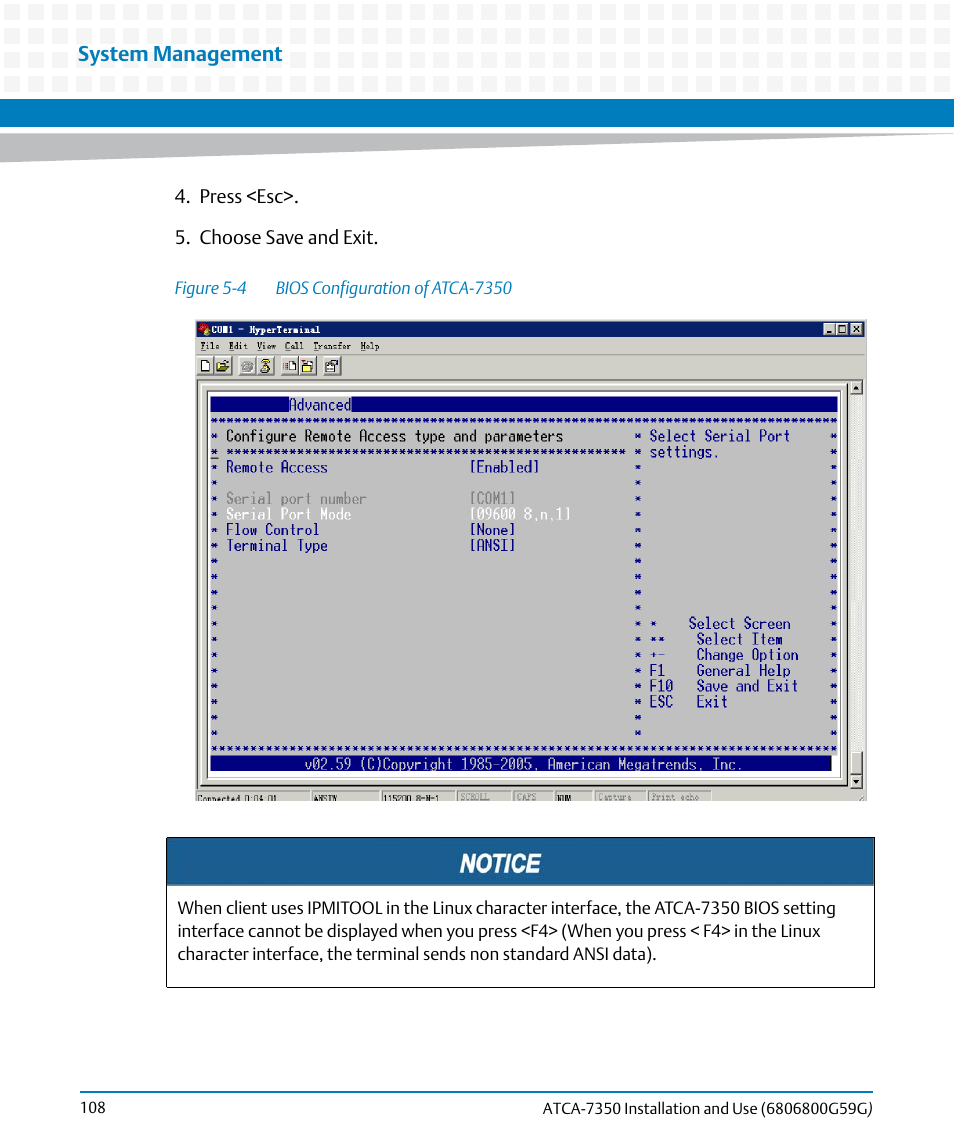Click the 'Configure Remote Access type and parameters' heading
The height and width of the screenshot is (1145, 954).
click(x=394, y=437)
